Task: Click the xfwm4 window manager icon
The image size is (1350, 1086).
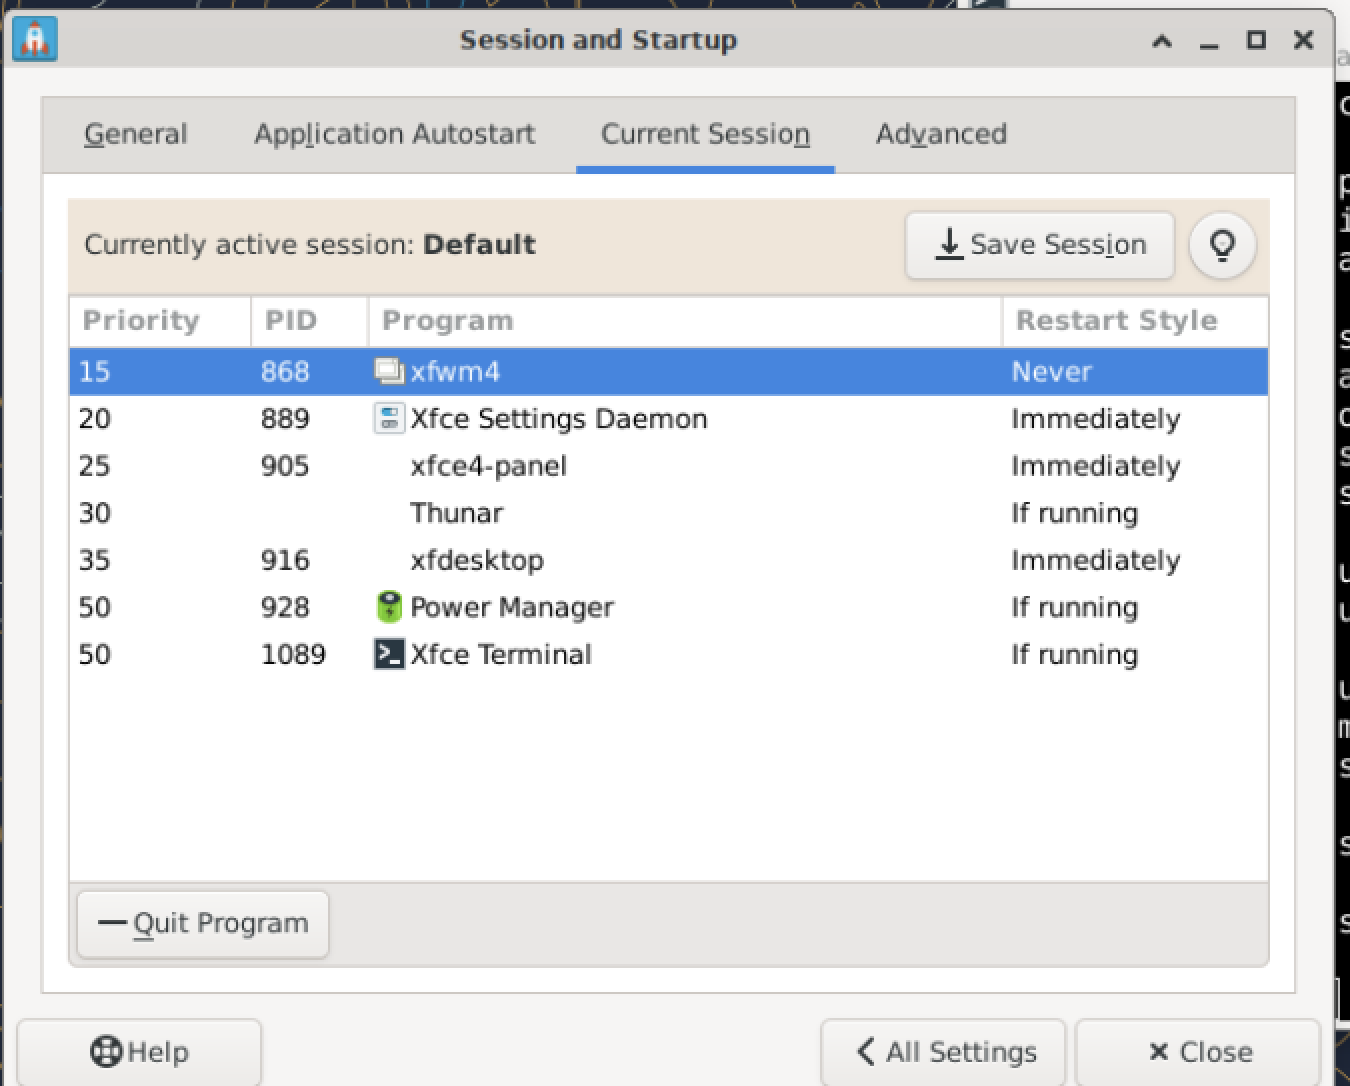Action: coord(388,371)
